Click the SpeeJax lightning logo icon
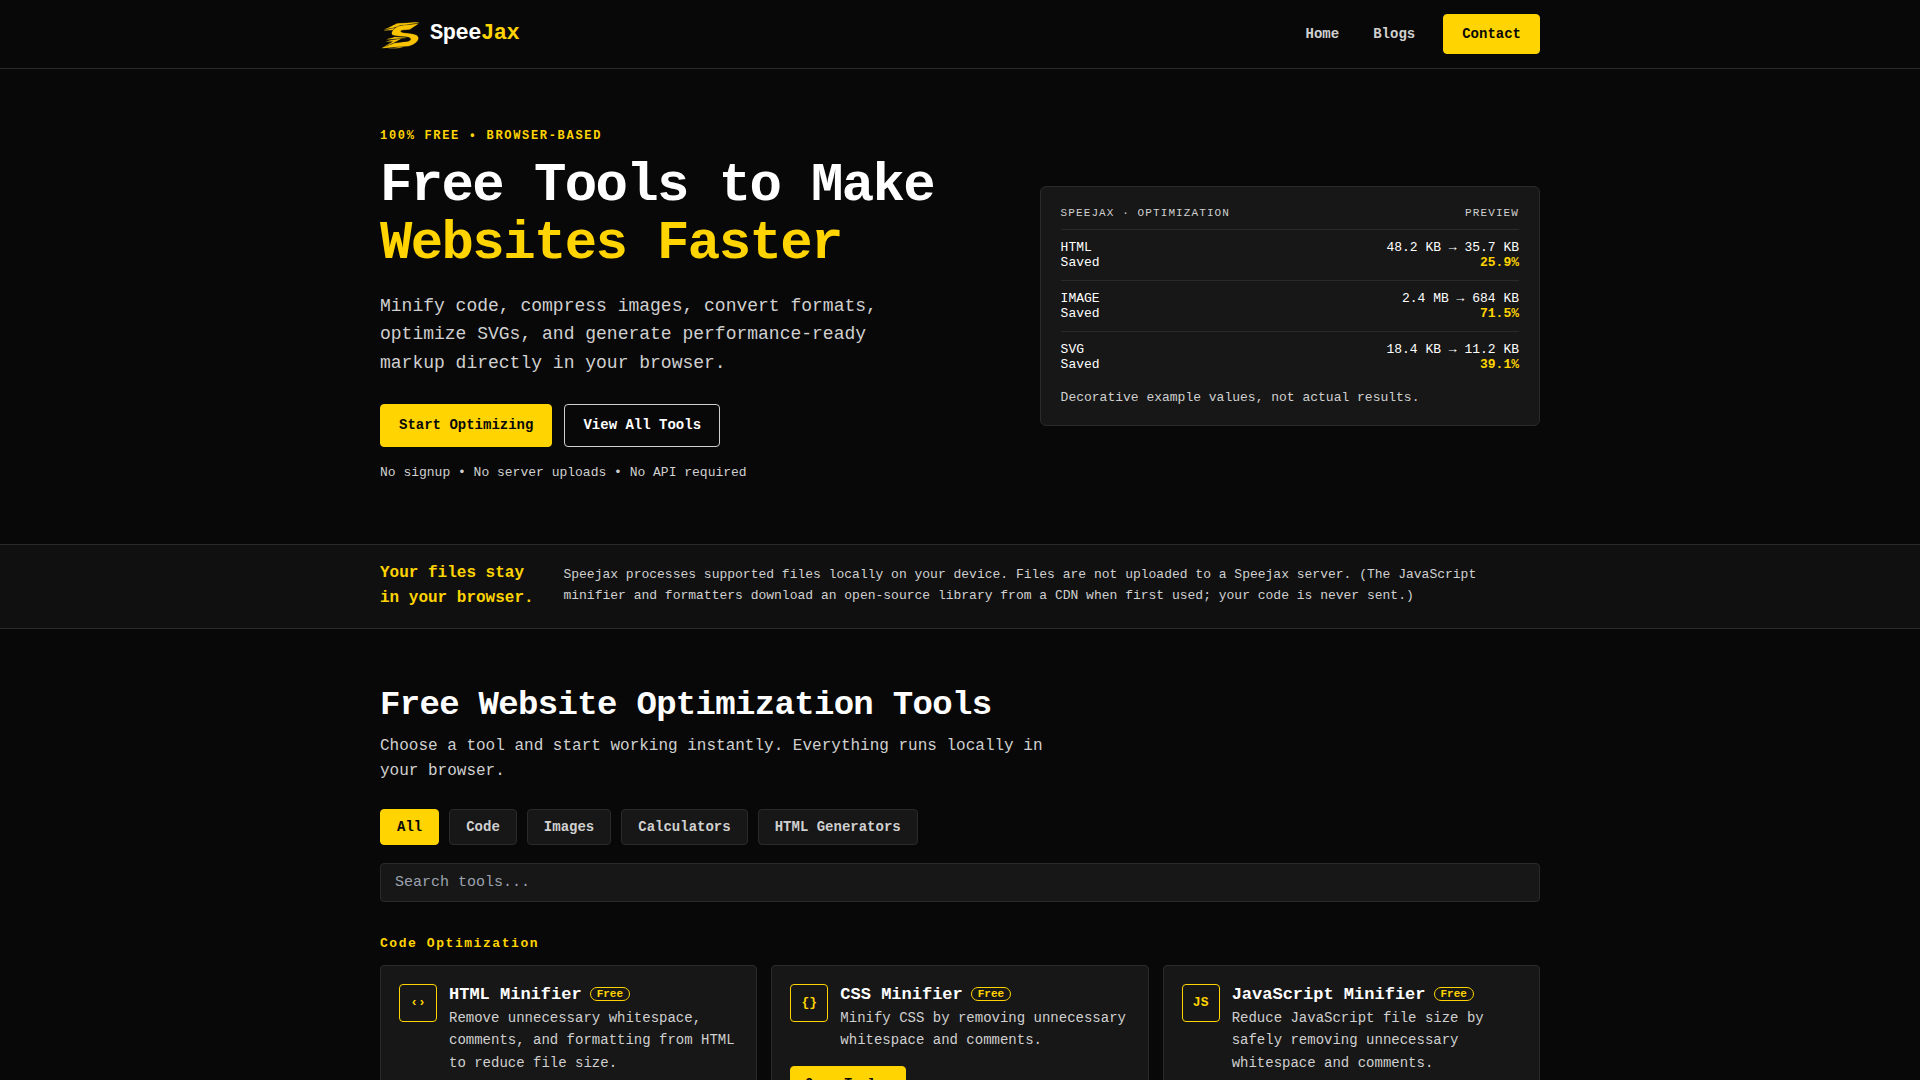The height and width of the screenshot is (1080, 1920). coord(400,34)
